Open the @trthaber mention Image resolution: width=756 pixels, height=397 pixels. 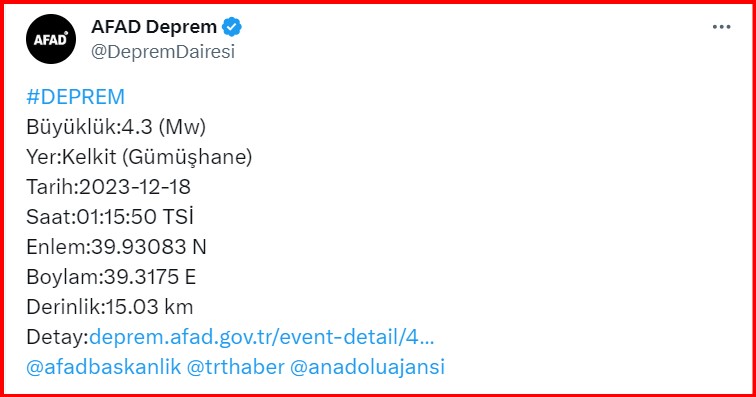pyautogui.click(x=235, y=367)
